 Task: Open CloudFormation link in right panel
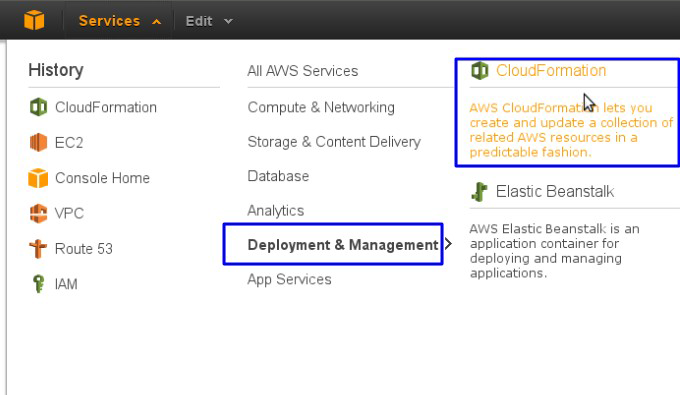click(551, 71)
